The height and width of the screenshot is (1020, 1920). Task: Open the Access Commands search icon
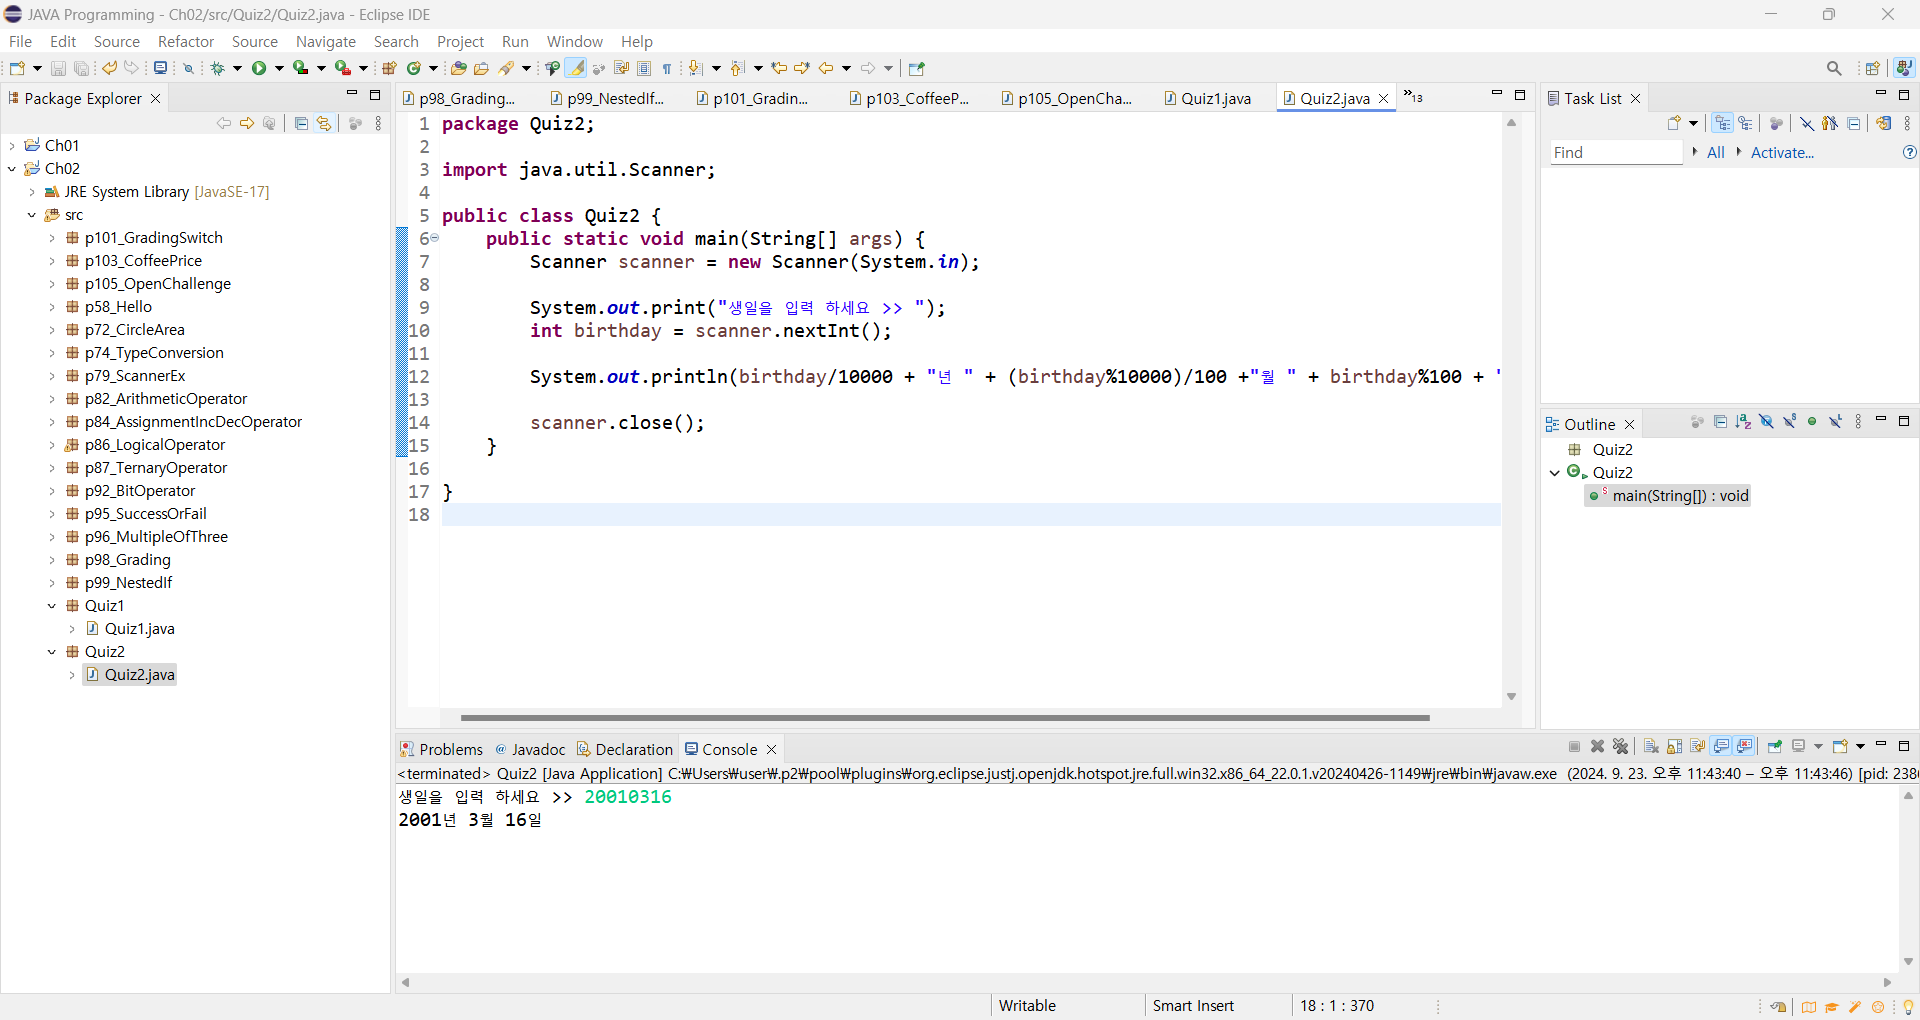tap(1834, 68)
